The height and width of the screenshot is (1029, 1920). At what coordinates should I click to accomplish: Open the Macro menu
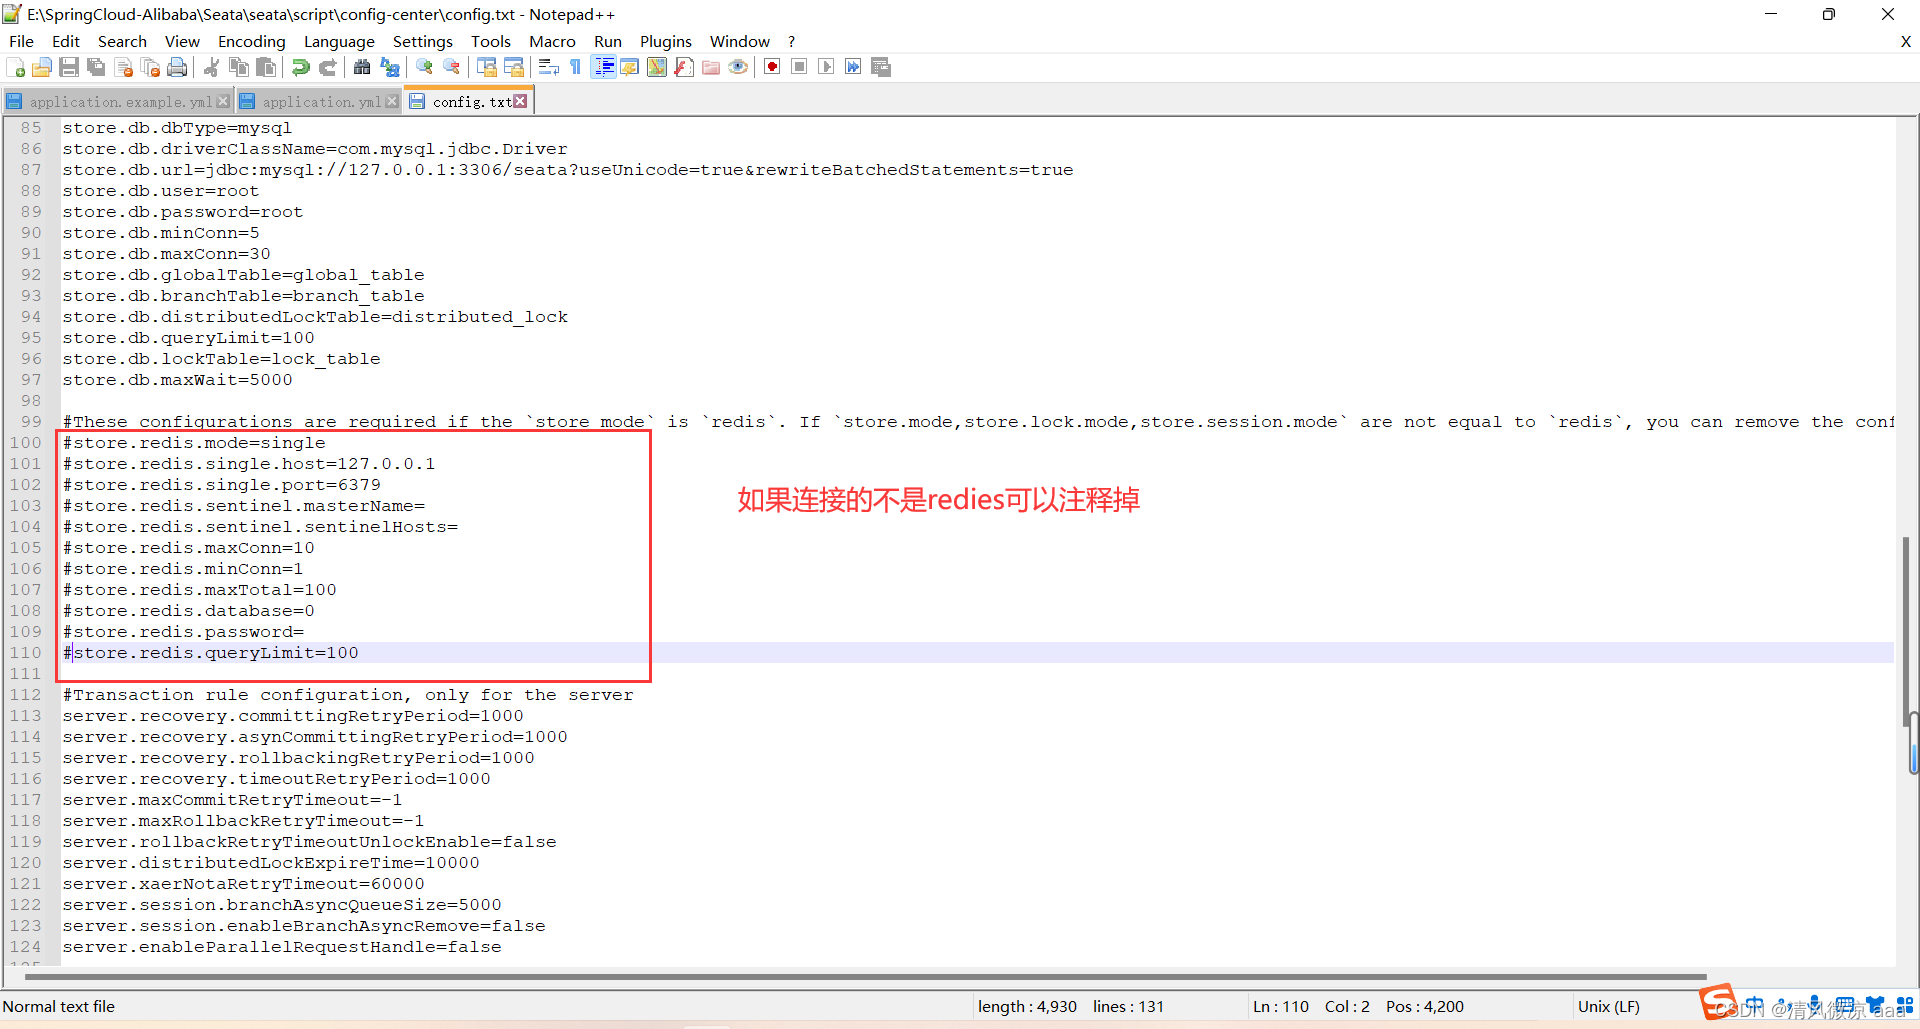point(552,41)
